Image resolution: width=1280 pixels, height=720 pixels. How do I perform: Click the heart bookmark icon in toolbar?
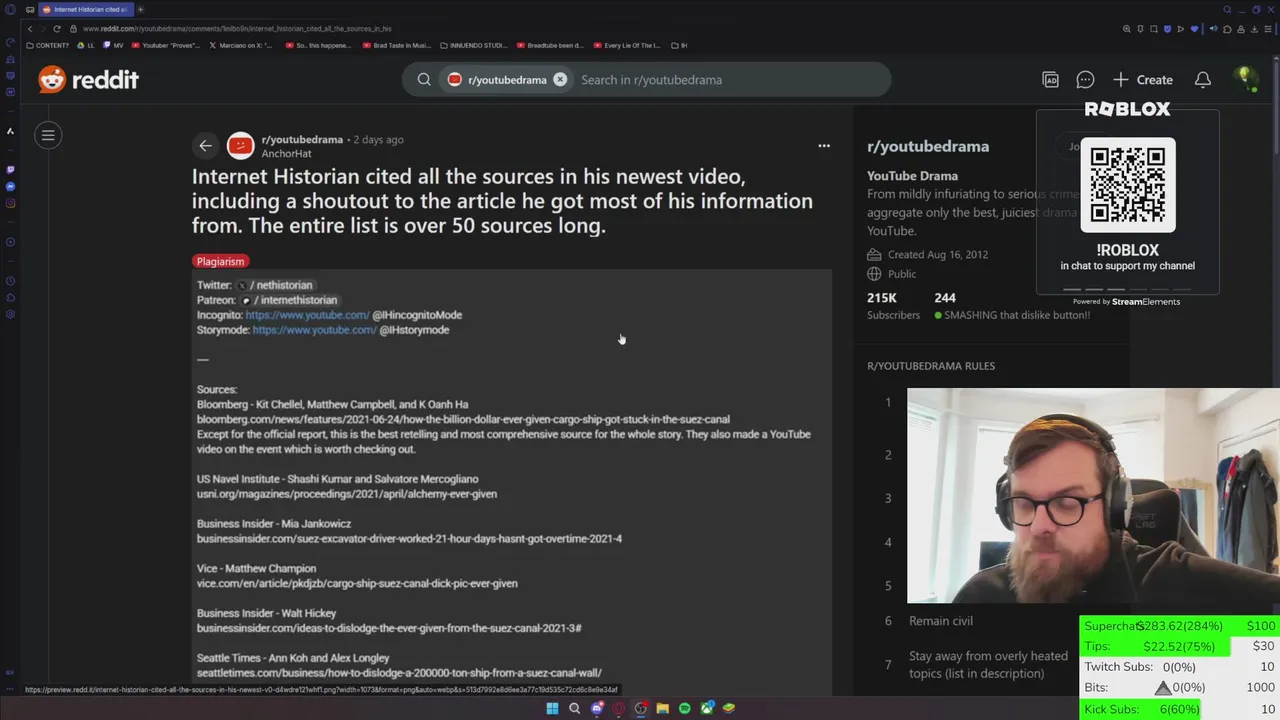pyautogui.click(x=1194, y=29)
